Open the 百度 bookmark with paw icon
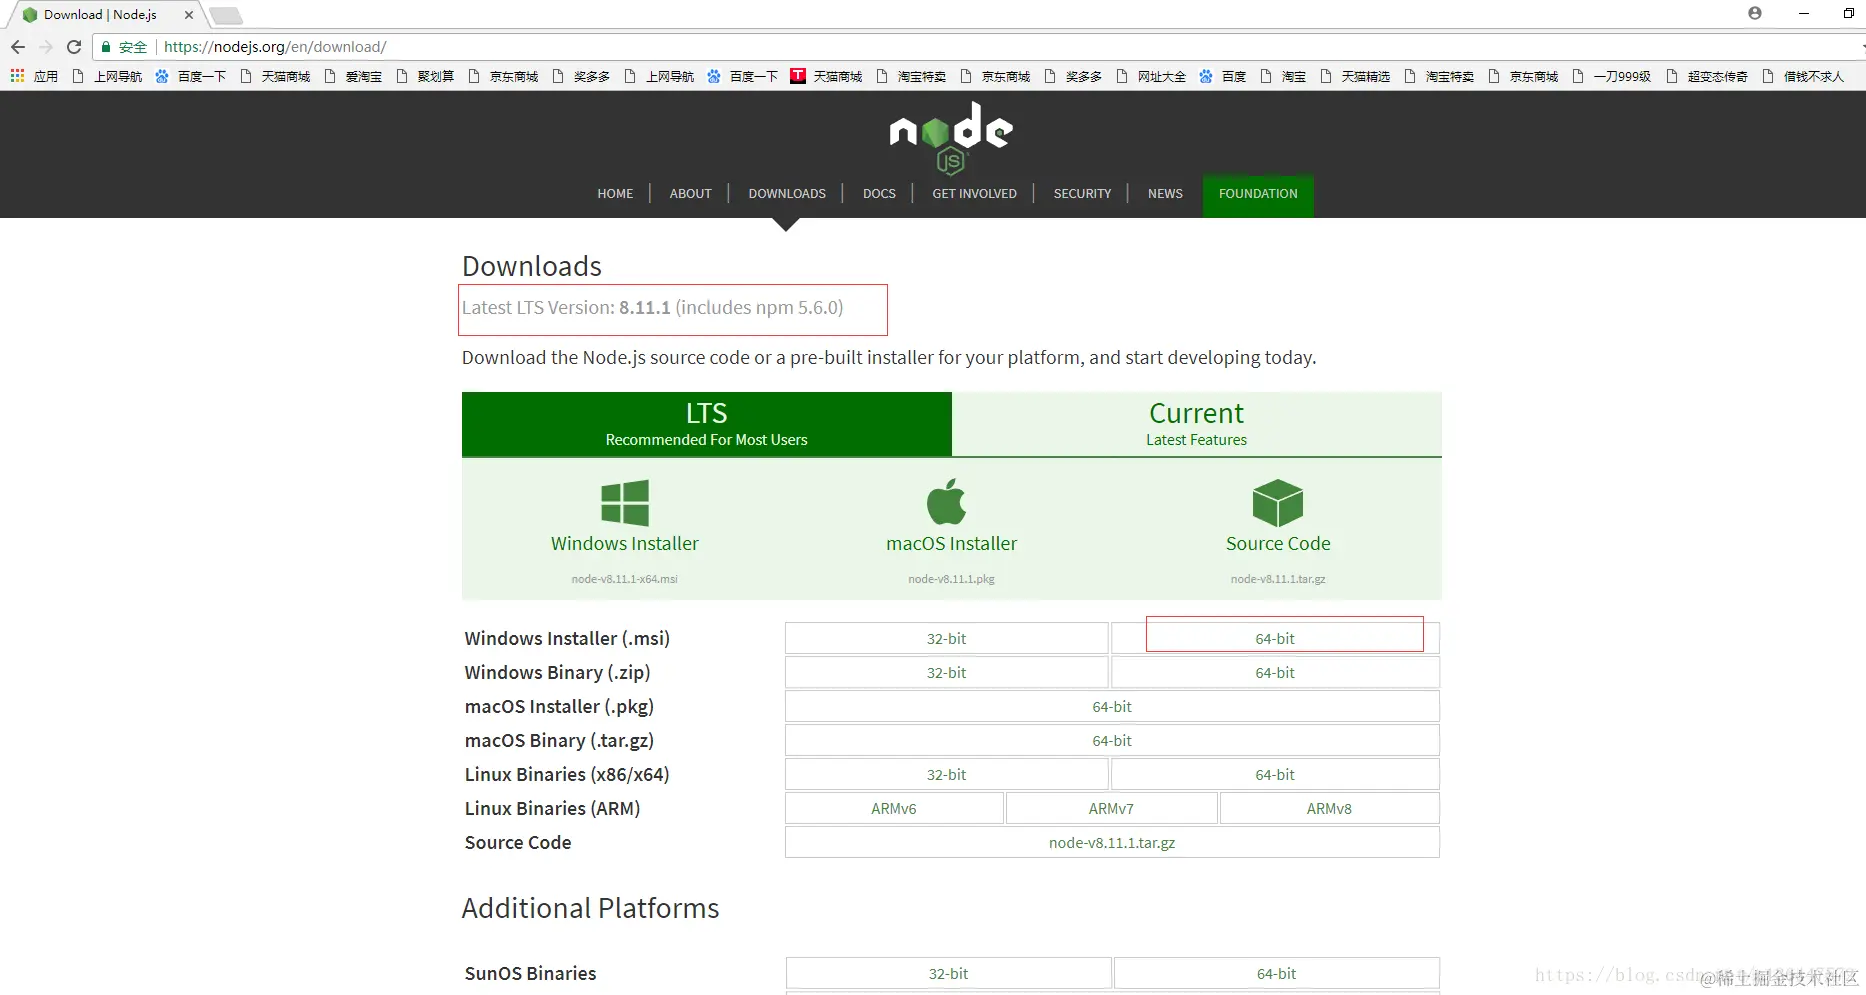Image resolution: width=1866 pixels, height=995 pixels. click(1222, 76)
